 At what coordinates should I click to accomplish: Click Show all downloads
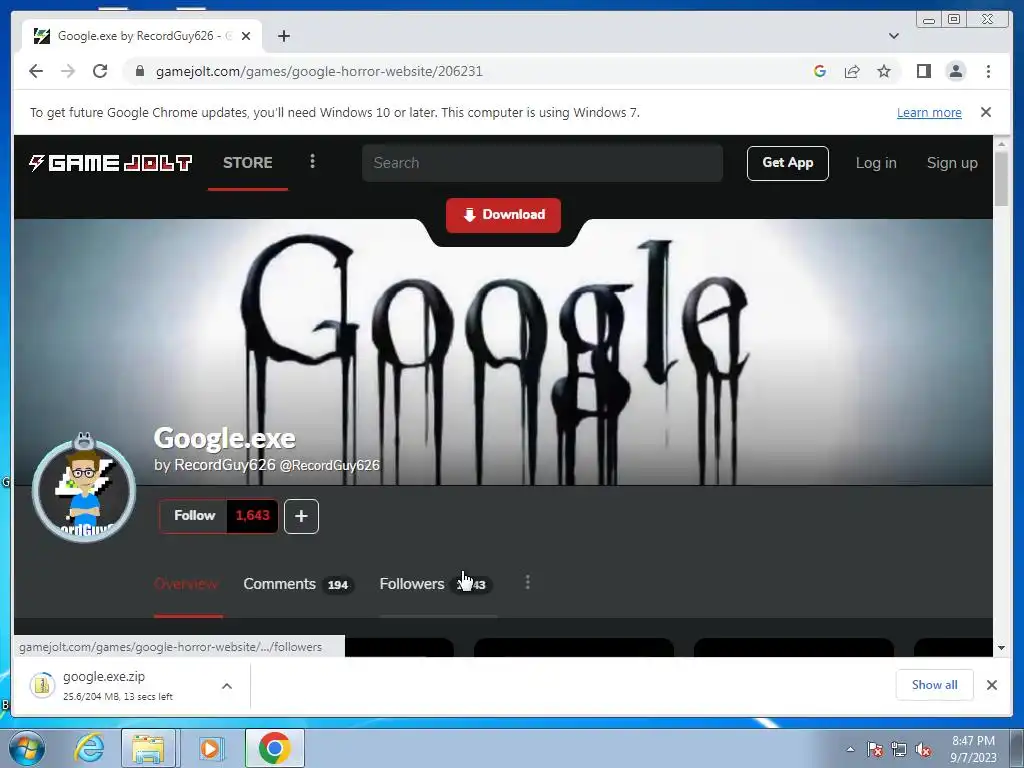pos(935,684)
